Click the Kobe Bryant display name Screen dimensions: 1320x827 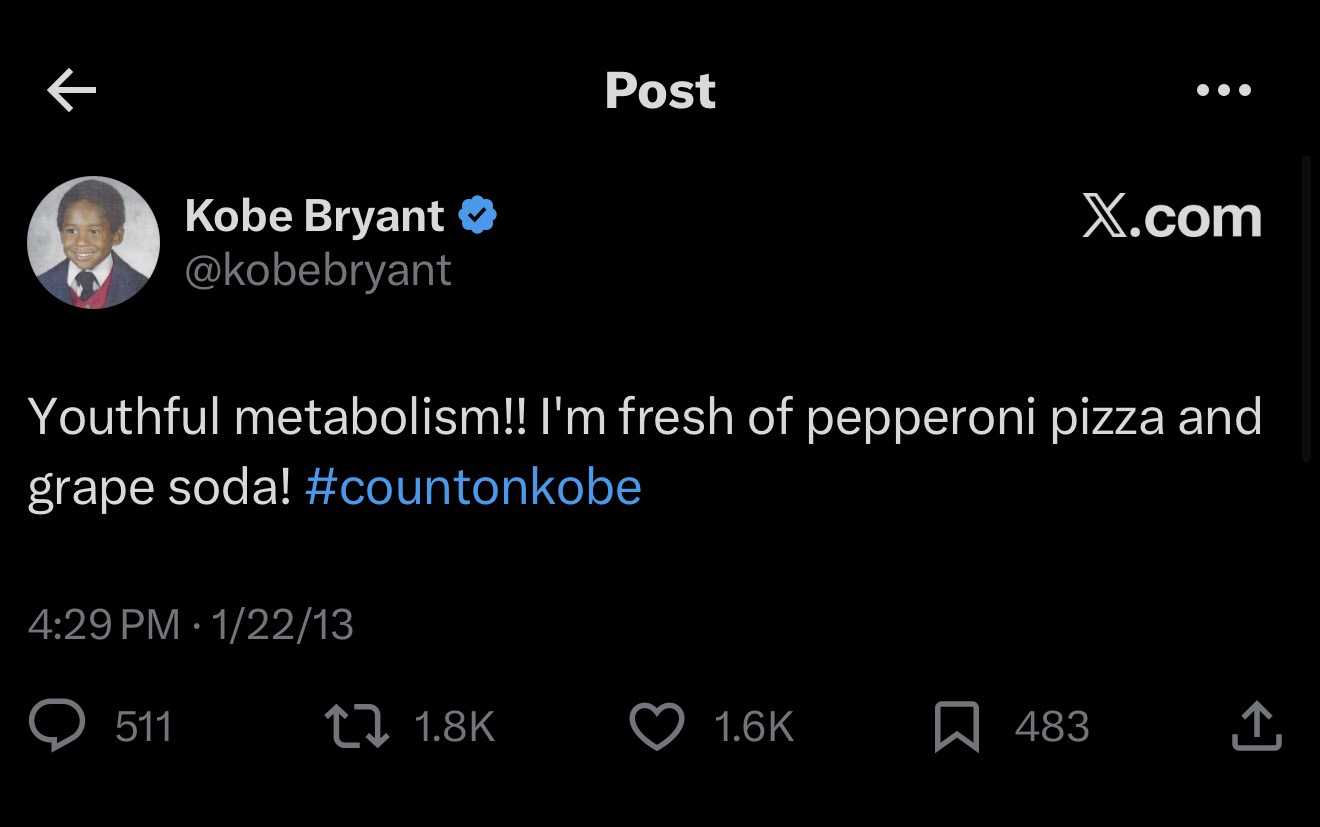314,215
